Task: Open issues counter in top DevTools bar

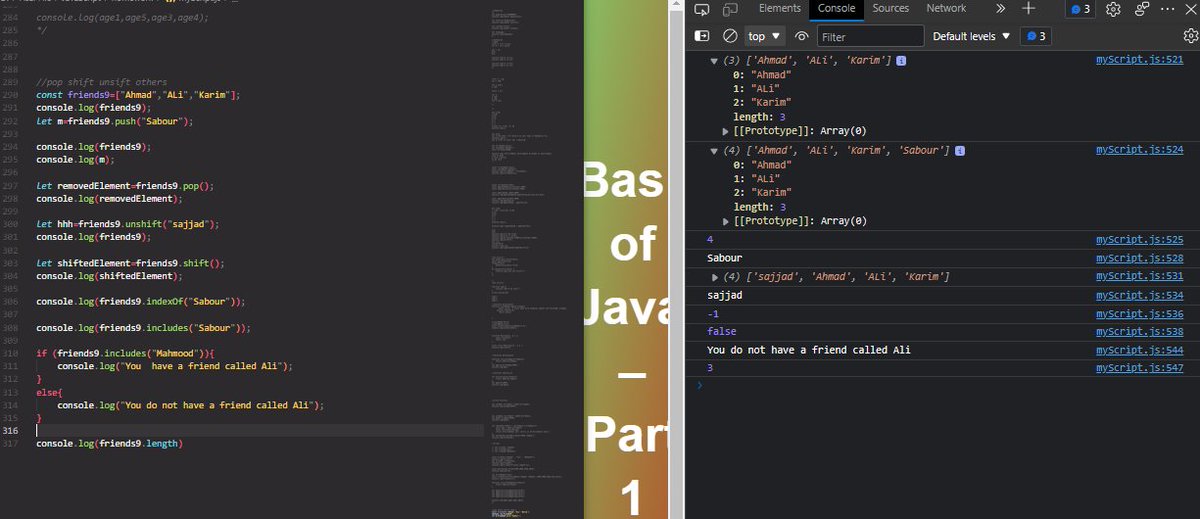Action: [1080, 9]
